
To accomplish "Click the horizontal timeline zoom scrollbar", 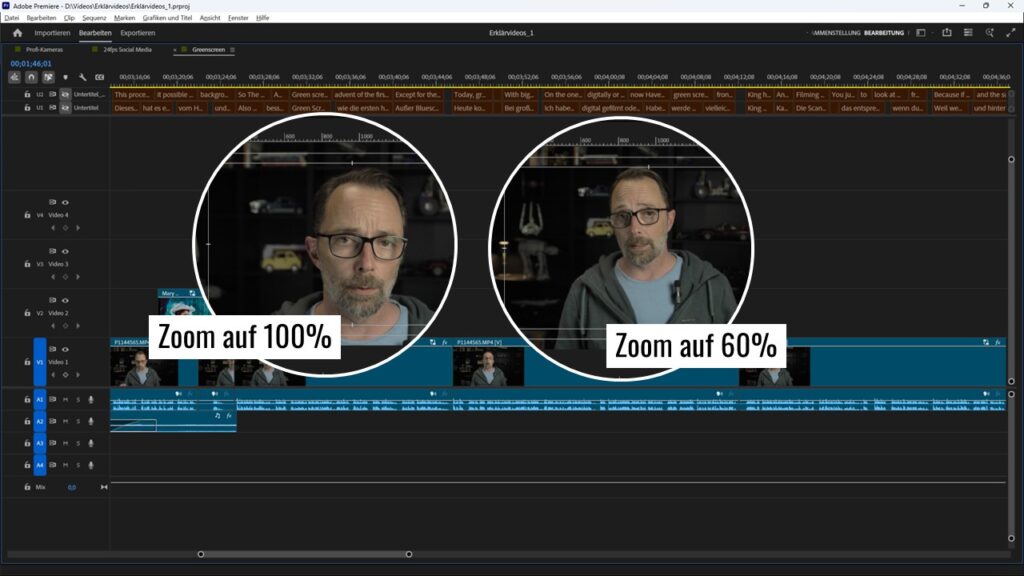I will 305,554.
